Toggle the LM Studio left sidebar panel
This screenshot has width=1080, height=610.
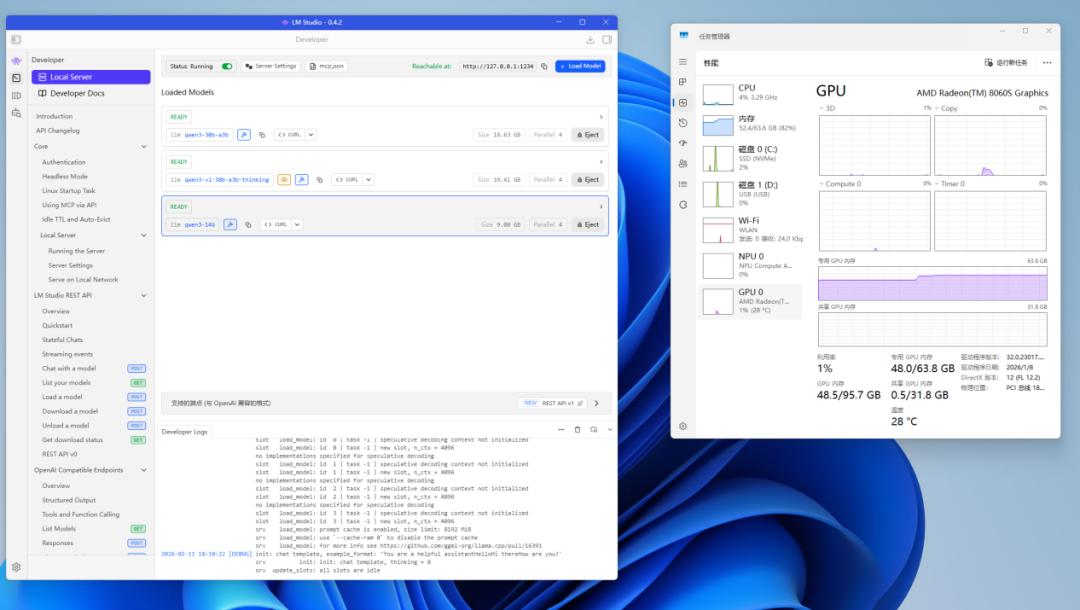pos(16,40)
